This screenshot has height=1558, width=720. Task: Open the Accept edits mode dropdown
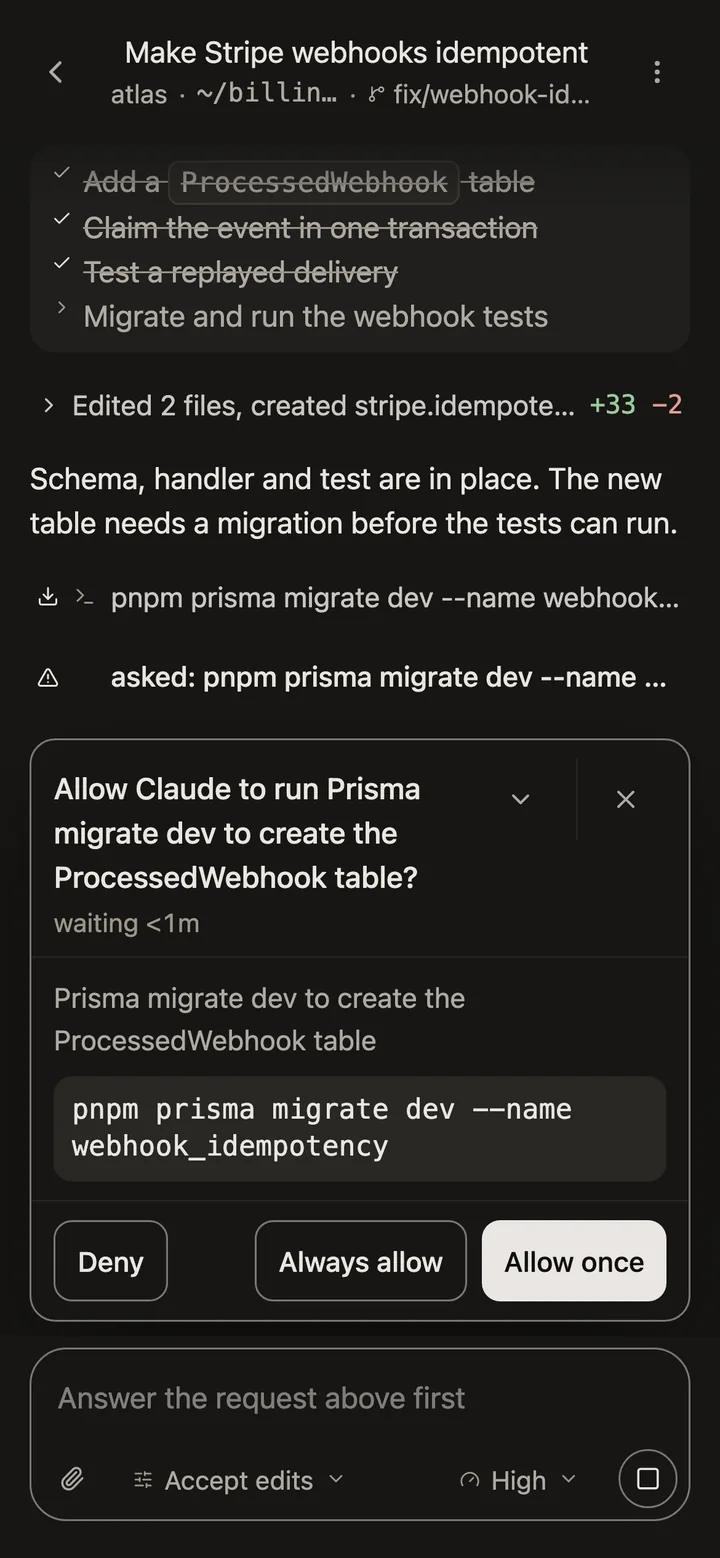[x=238, y=1480]
